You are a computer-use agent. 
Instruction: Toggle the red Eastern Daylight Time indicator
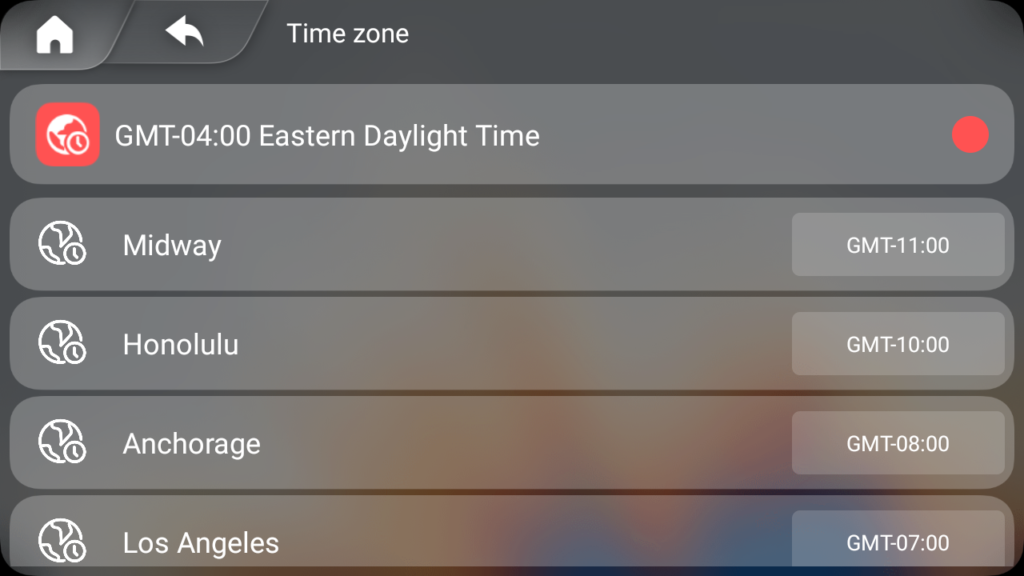click(970, 135)
